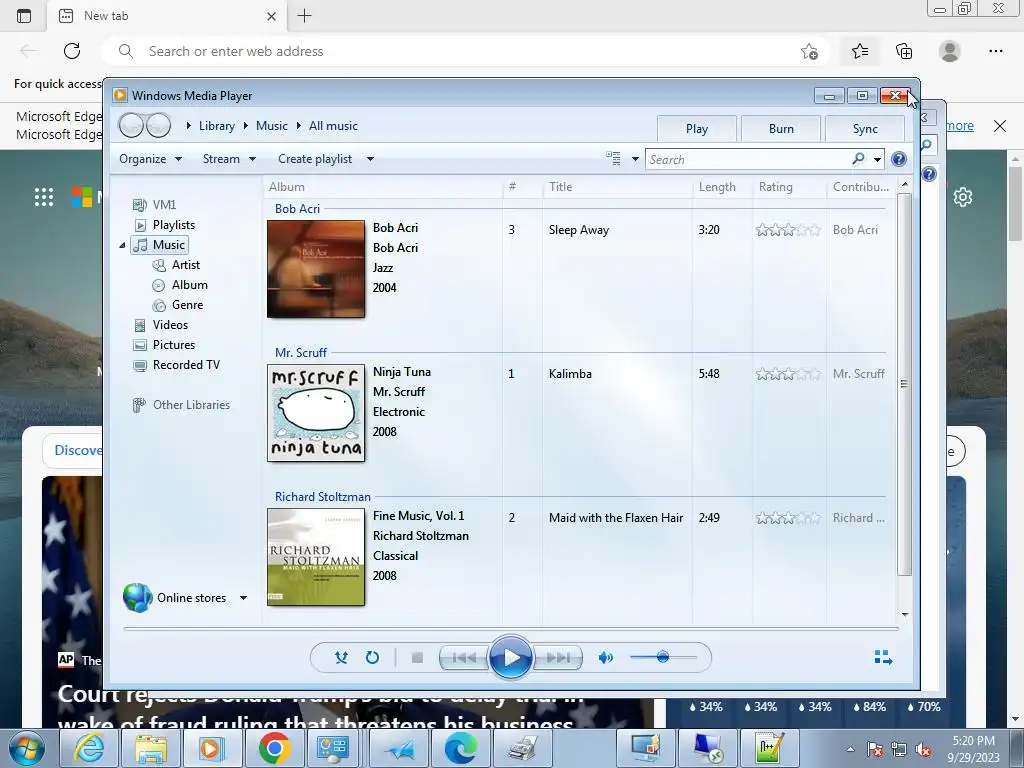
Task: Open the Windows Start menu
Action: tap(27, 748)
